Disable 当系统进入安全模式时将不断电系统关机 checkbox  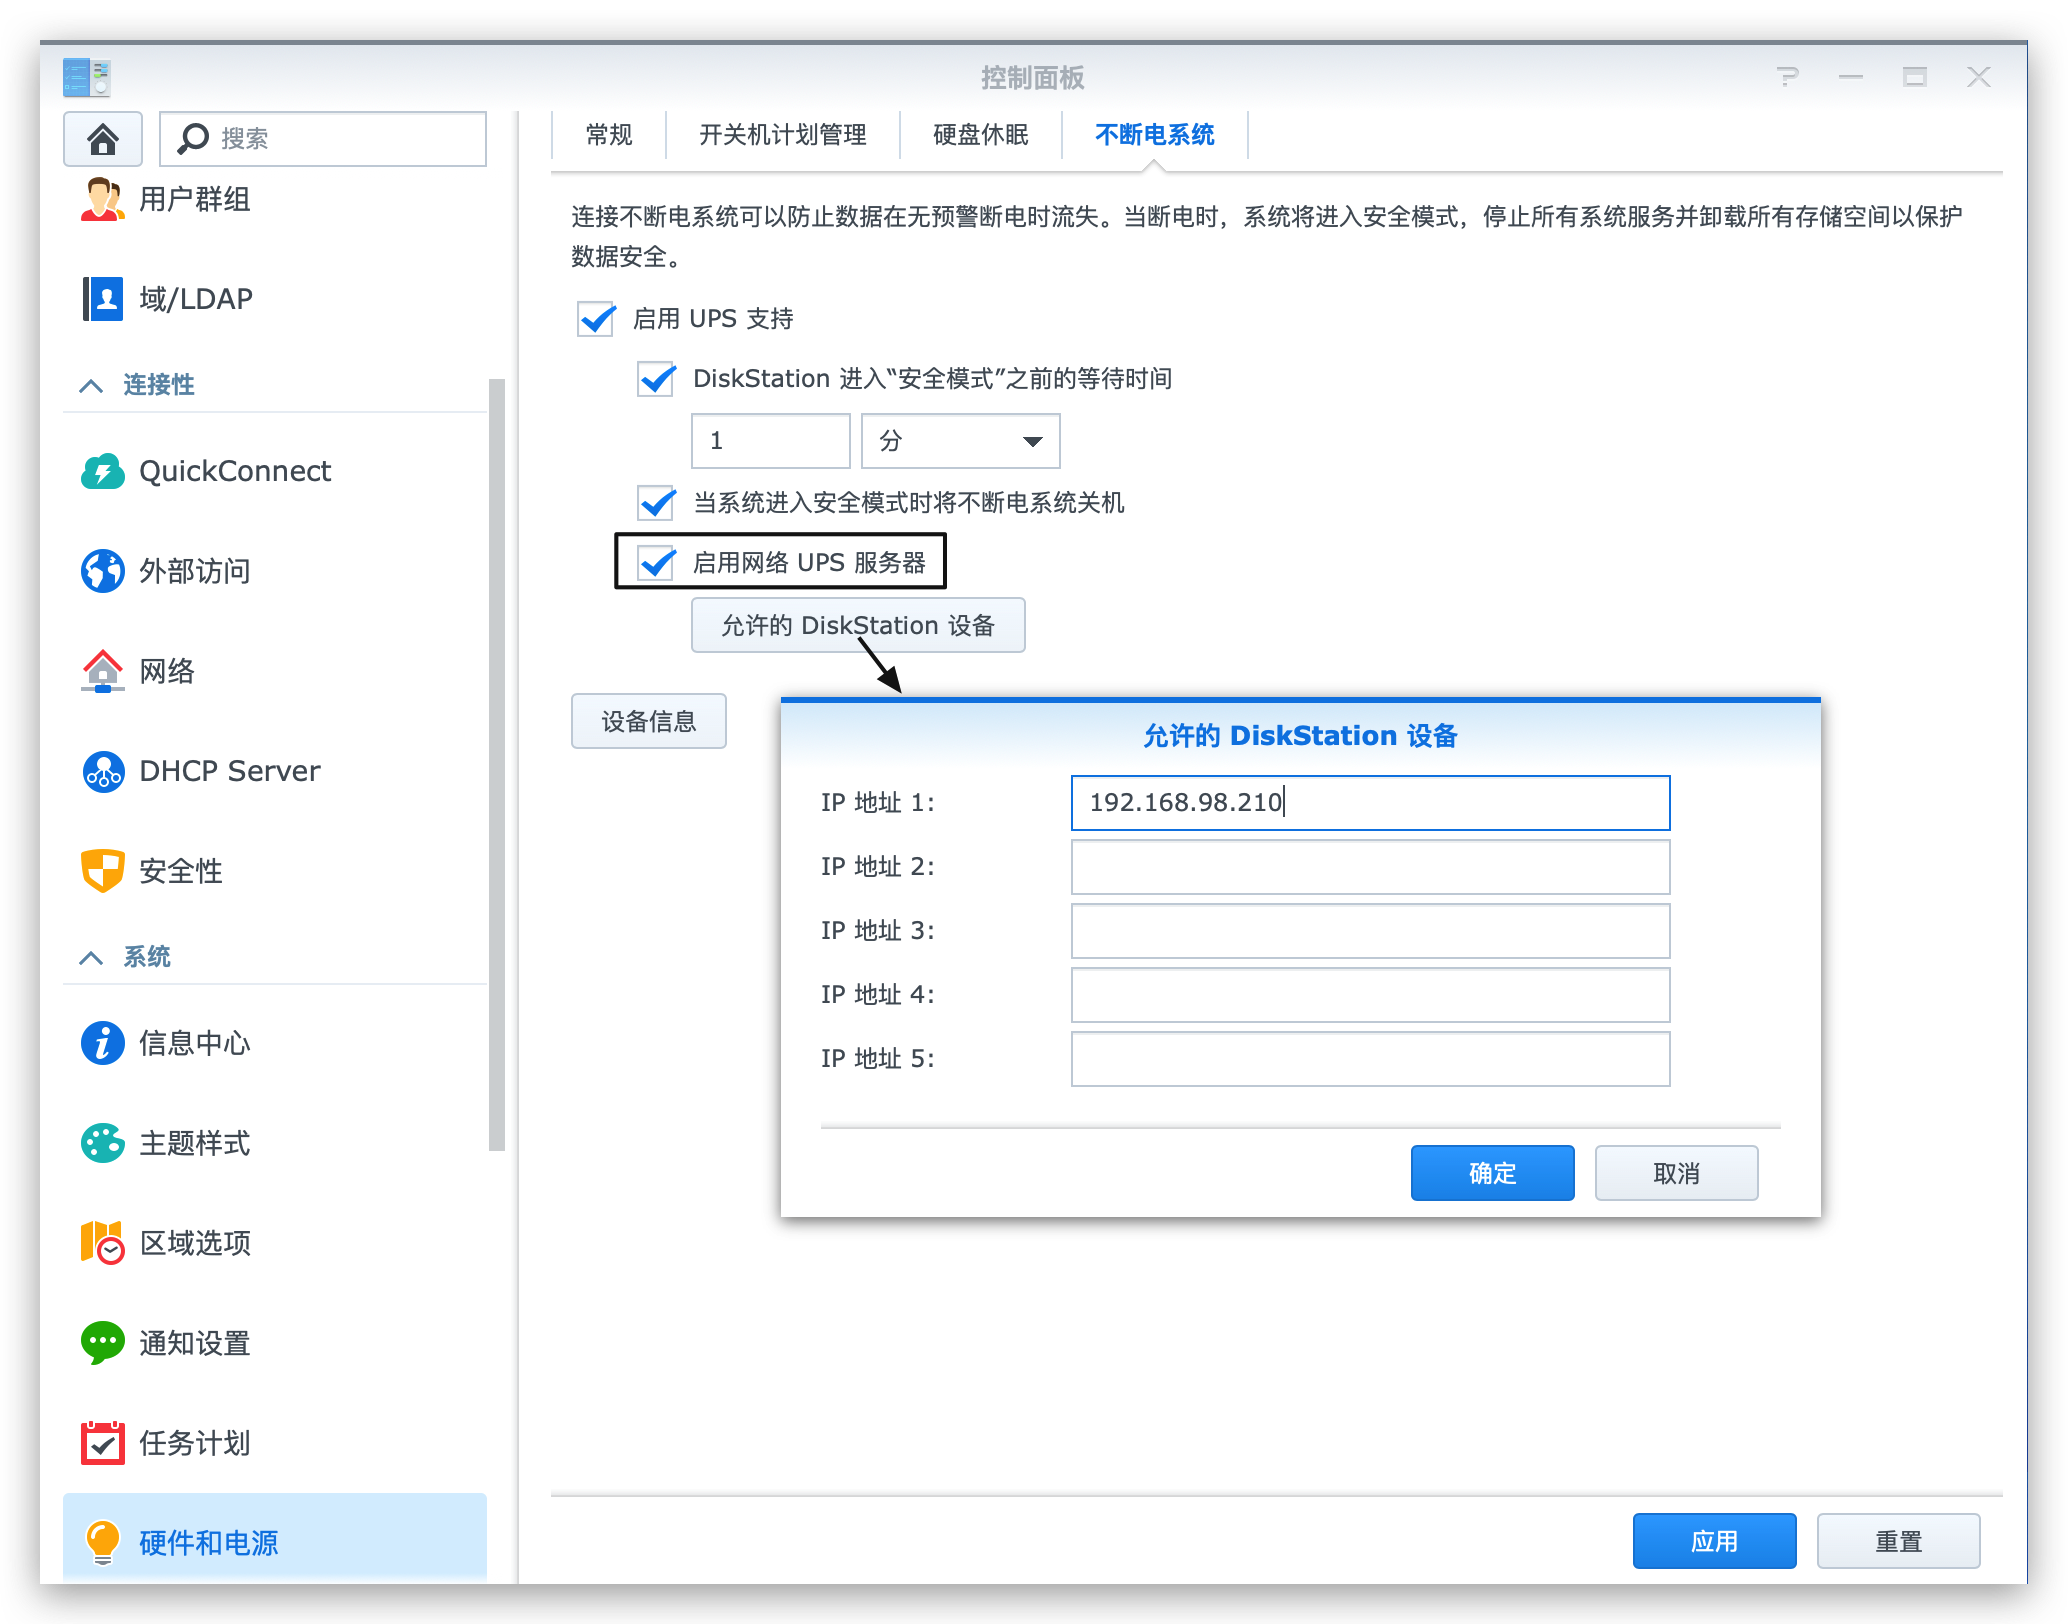[x=656, y=502]
